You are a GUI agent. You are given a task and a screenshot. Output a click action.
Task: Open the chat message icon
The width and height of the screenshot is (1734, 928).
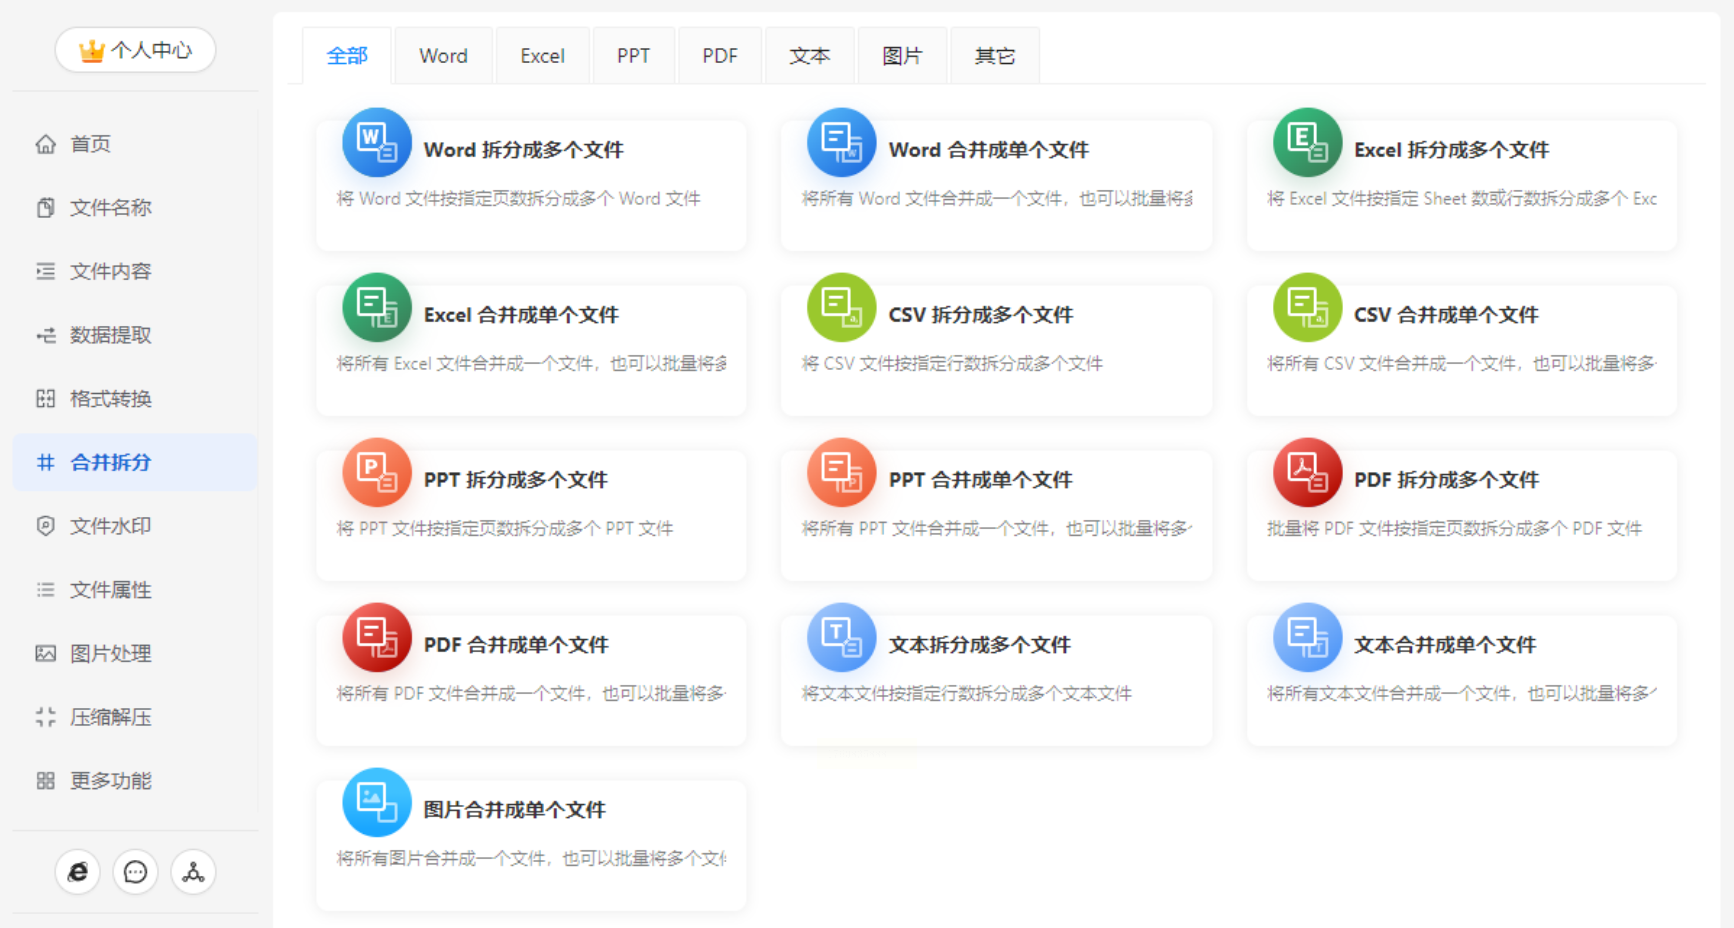click(135, 872)
